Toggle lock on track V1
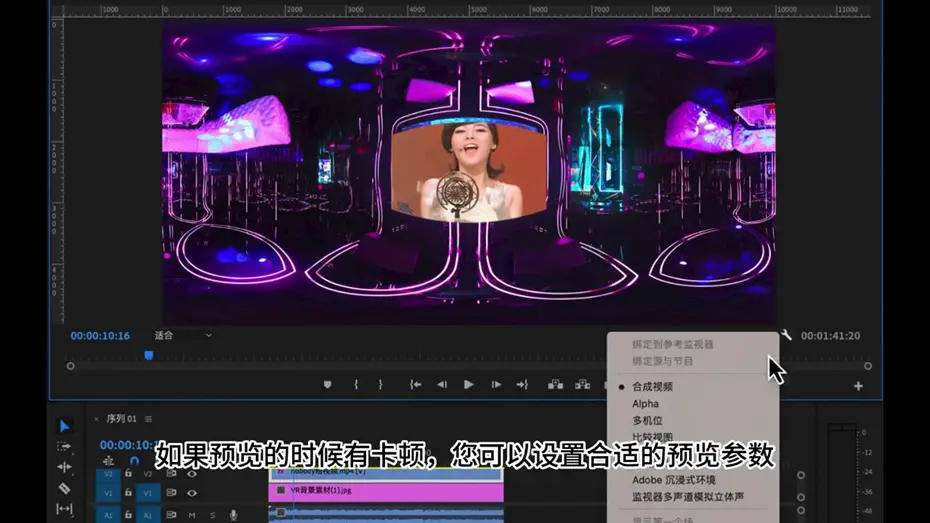 pos(128,493)
